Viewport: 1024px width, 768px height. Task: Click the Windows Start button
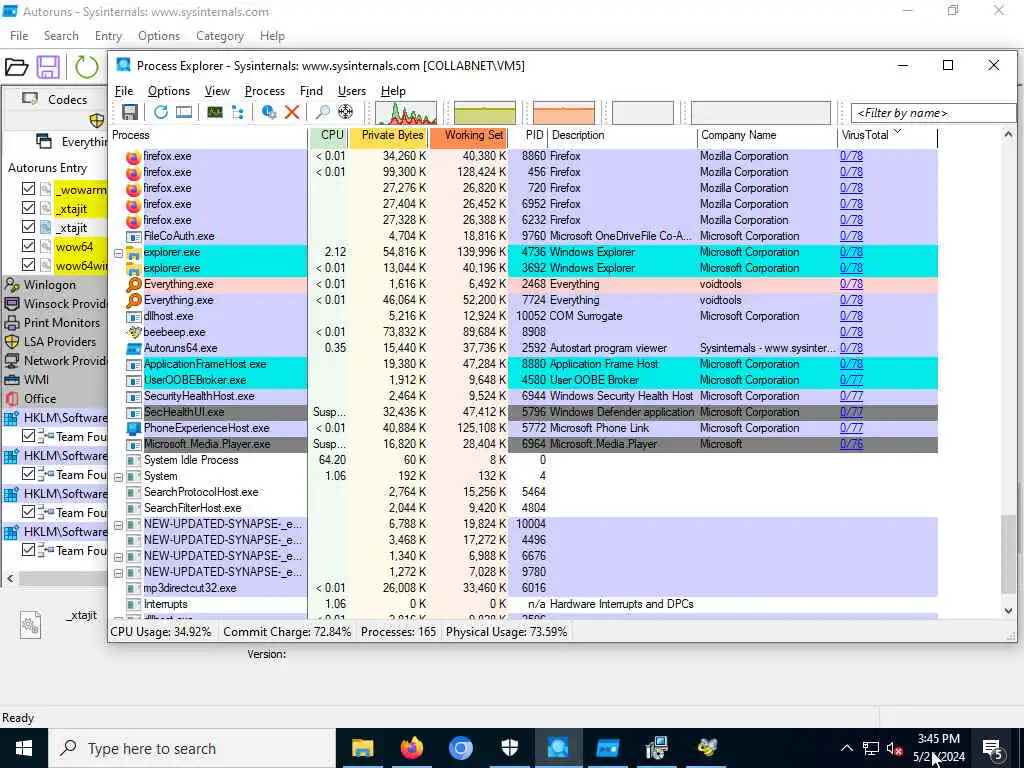[24, 748]
